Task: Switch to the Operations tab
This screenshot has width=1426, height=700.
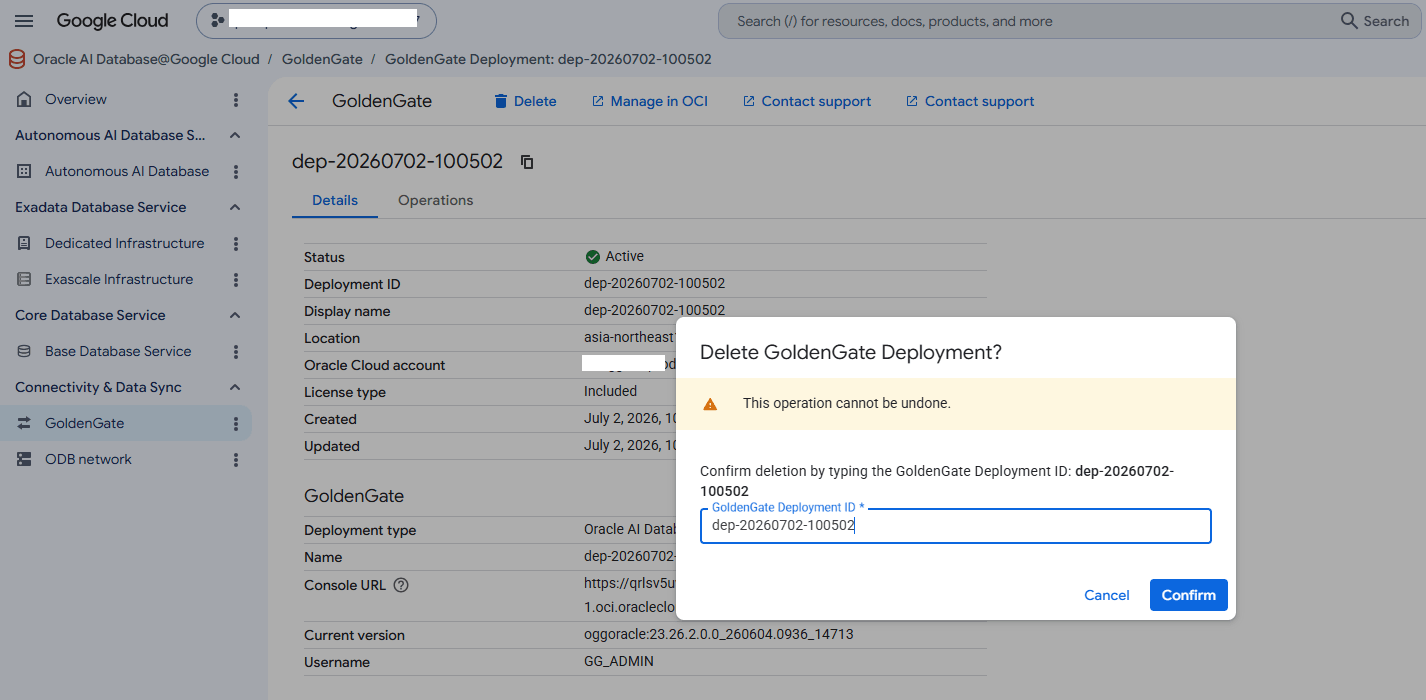Action: coord(435,200)
